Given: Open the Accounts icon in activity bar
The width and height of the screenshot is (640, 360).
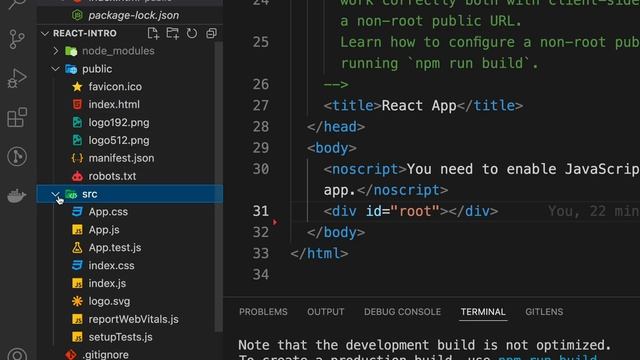Looking at the screenshot, I should coord(17,354).
